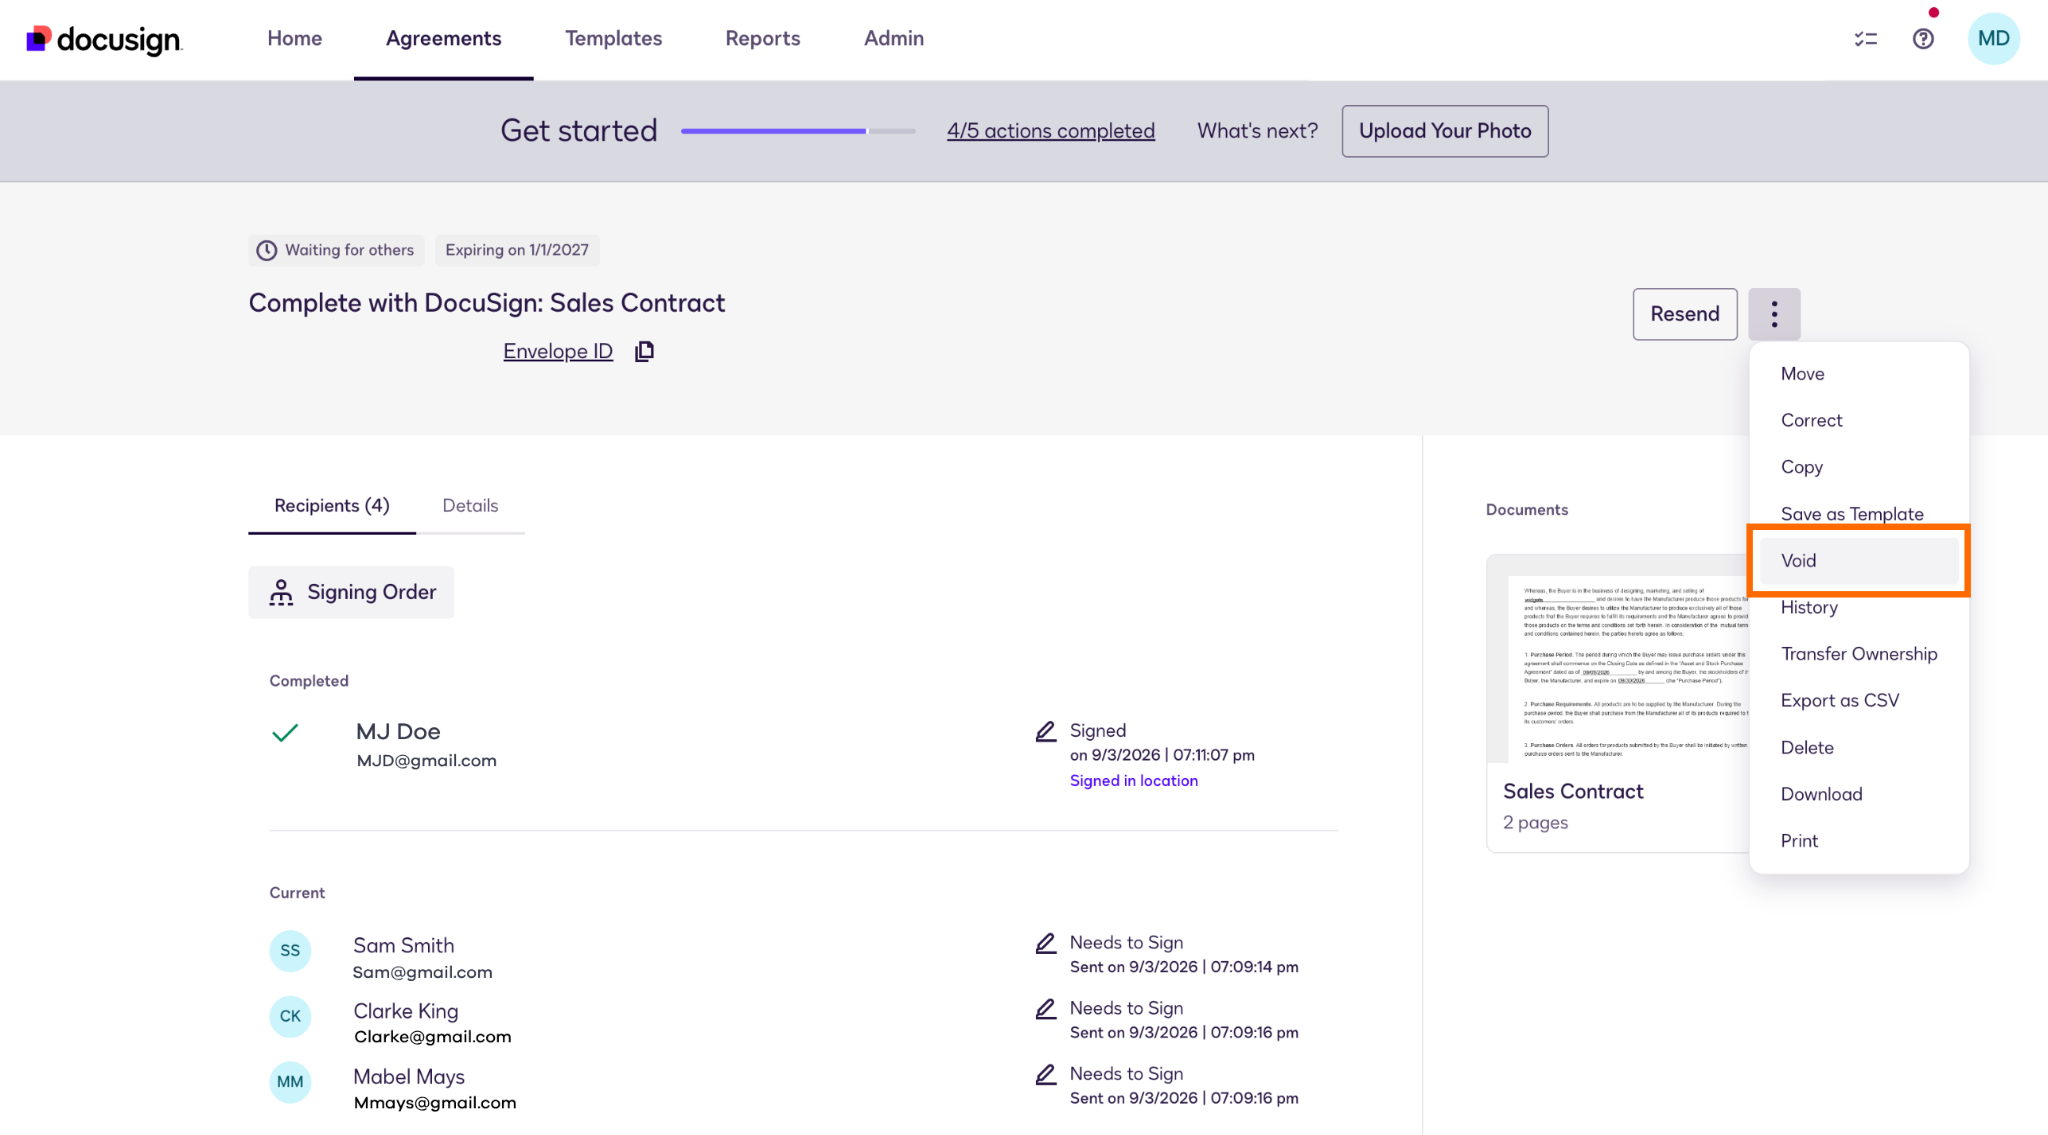Open the Agreements tab

pos(443,38)
